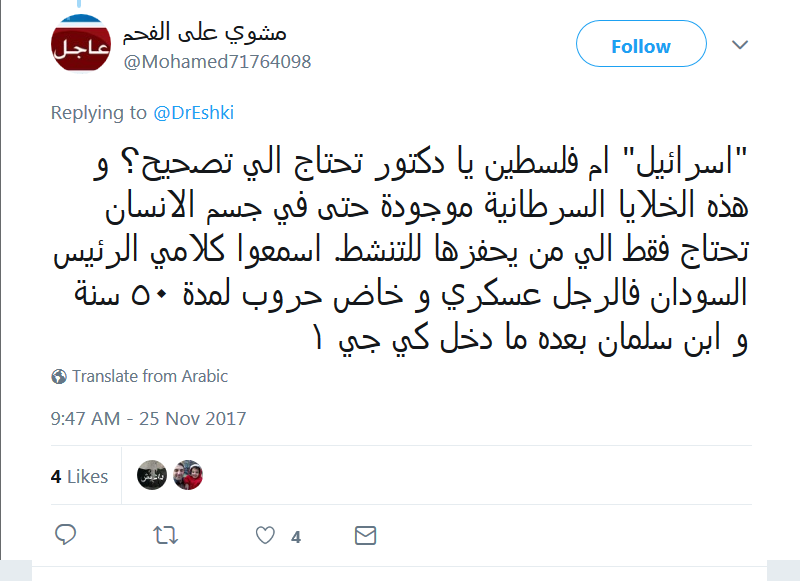Open the @Mohamed71764098 handle link
The width and height of the screenshot is (800, 581).
(x=217, y=62)
